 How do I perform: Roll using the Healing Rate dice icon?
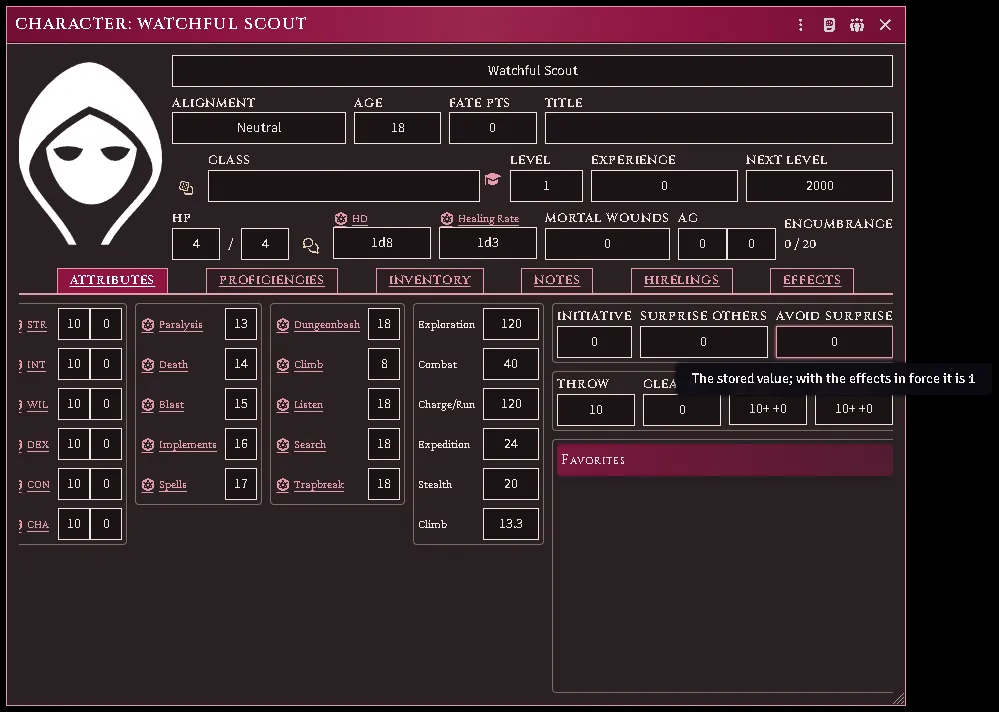pos(447,218)
